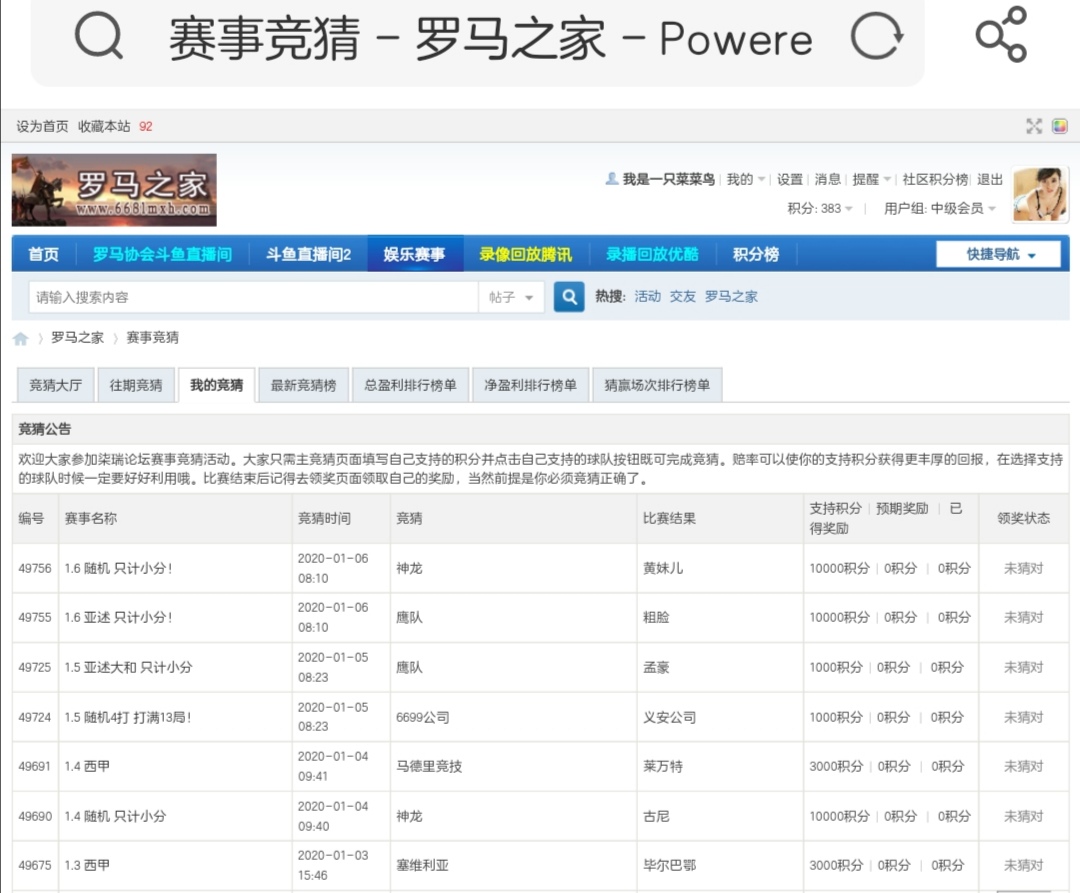Open the 往期竞猜 tab
This screenshot has height=893, width=1080.
[x=135, y=384]
